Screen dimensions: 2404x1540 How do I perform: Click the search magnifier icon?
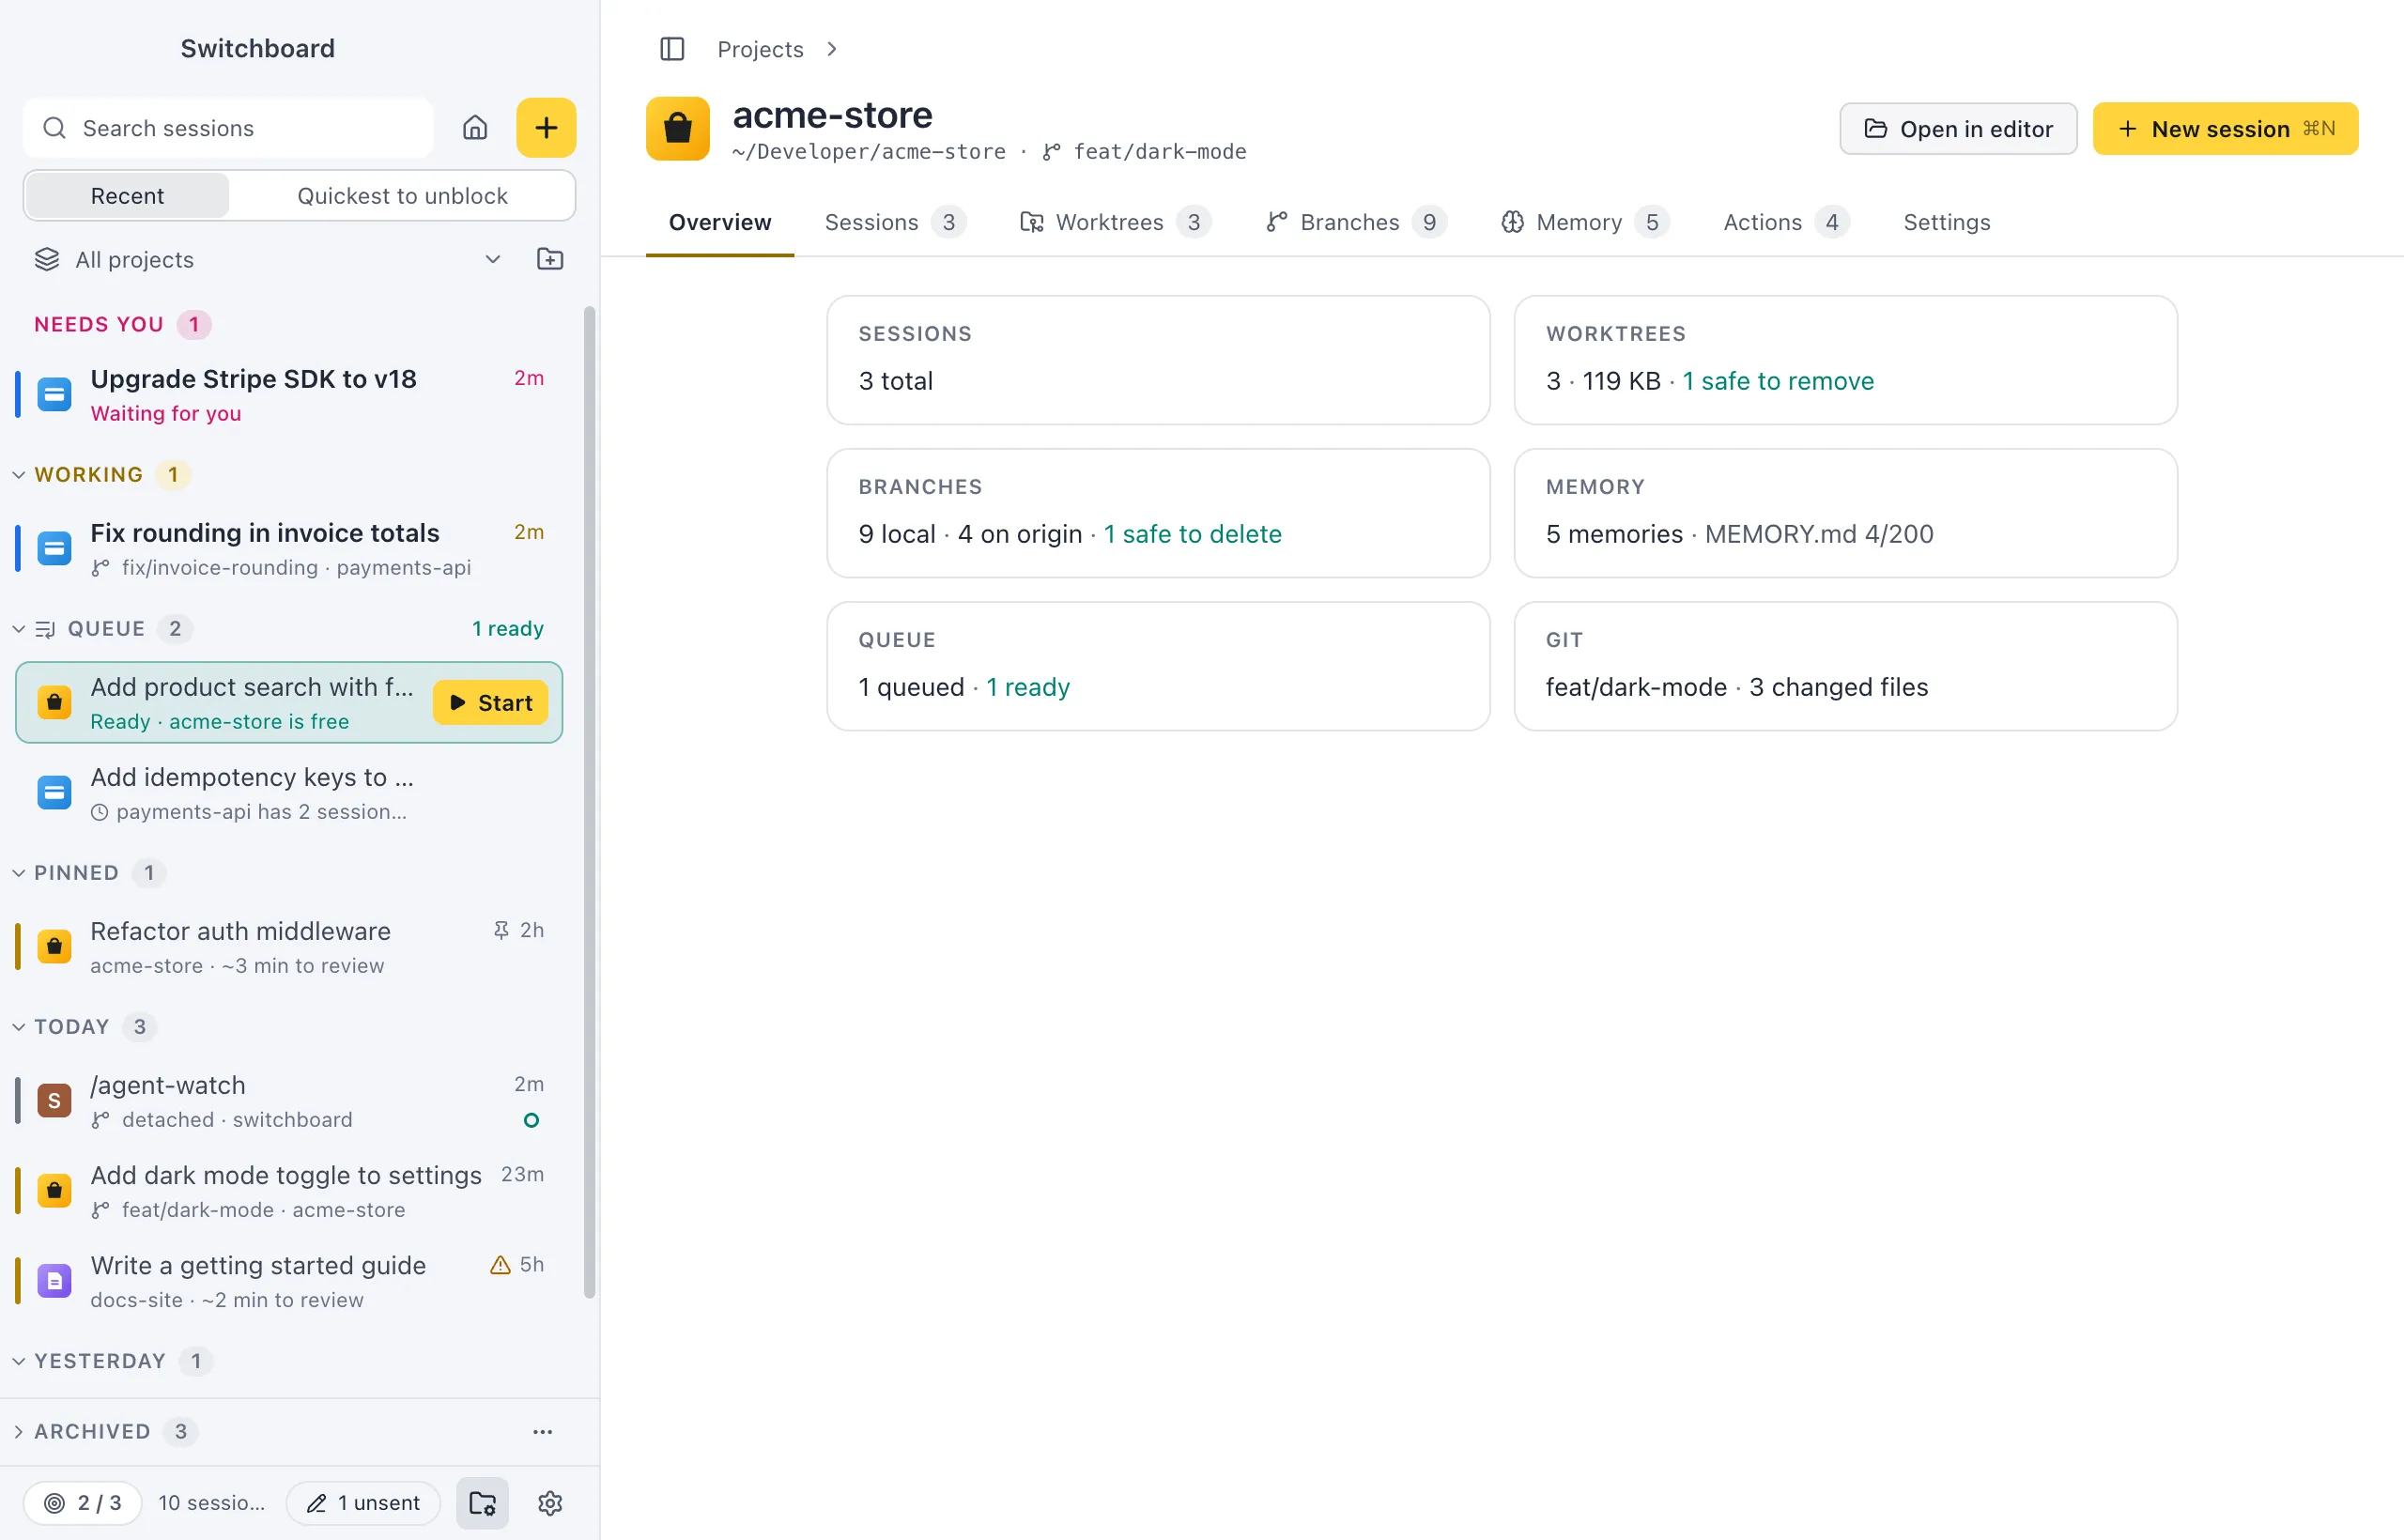click(55, 128)
